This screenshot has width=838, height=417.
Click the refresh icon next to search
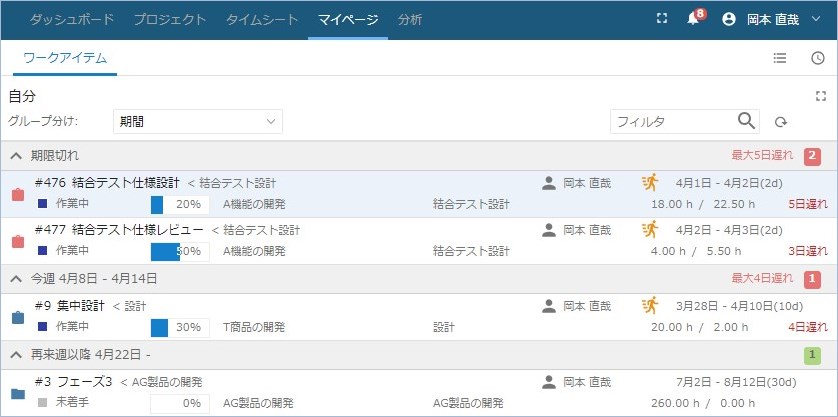781,122
